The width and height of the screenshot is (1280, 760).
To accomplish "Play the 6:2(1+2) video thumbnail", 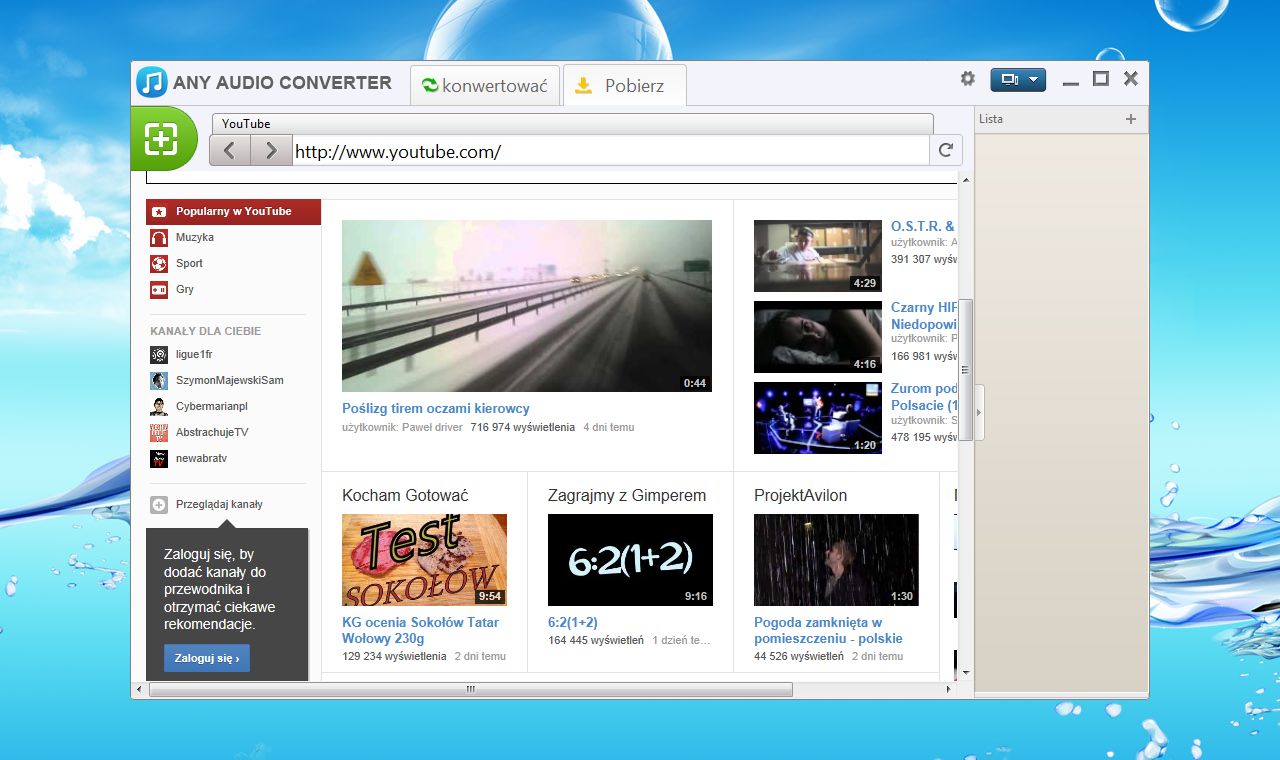I will (x=630, y=560).
